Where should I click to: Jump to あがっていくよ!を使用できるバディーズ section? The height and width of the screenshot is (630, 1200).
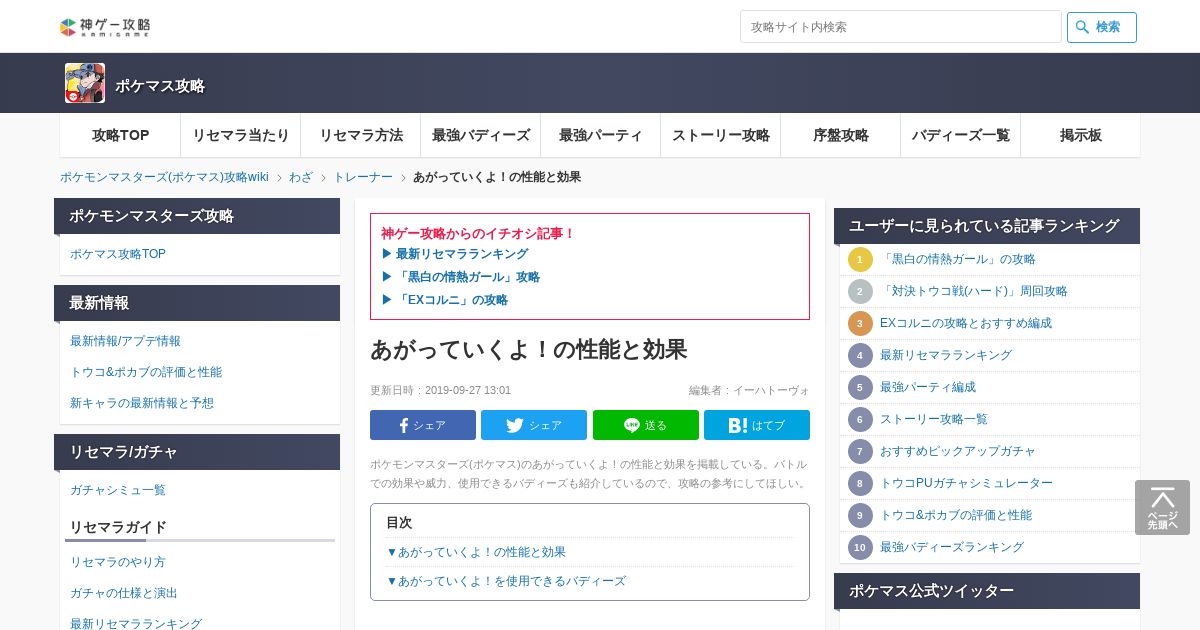coord(506,581)
